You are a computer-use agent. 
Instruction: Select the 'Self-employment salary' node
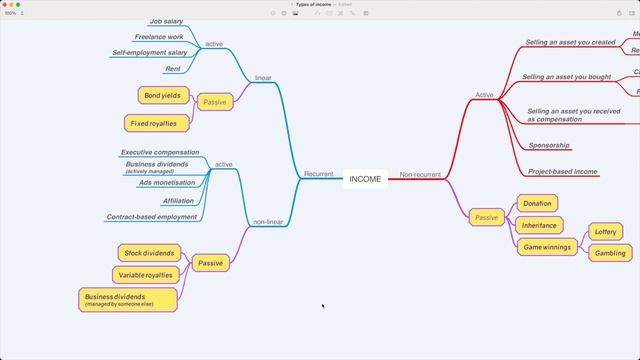point(150,53)
